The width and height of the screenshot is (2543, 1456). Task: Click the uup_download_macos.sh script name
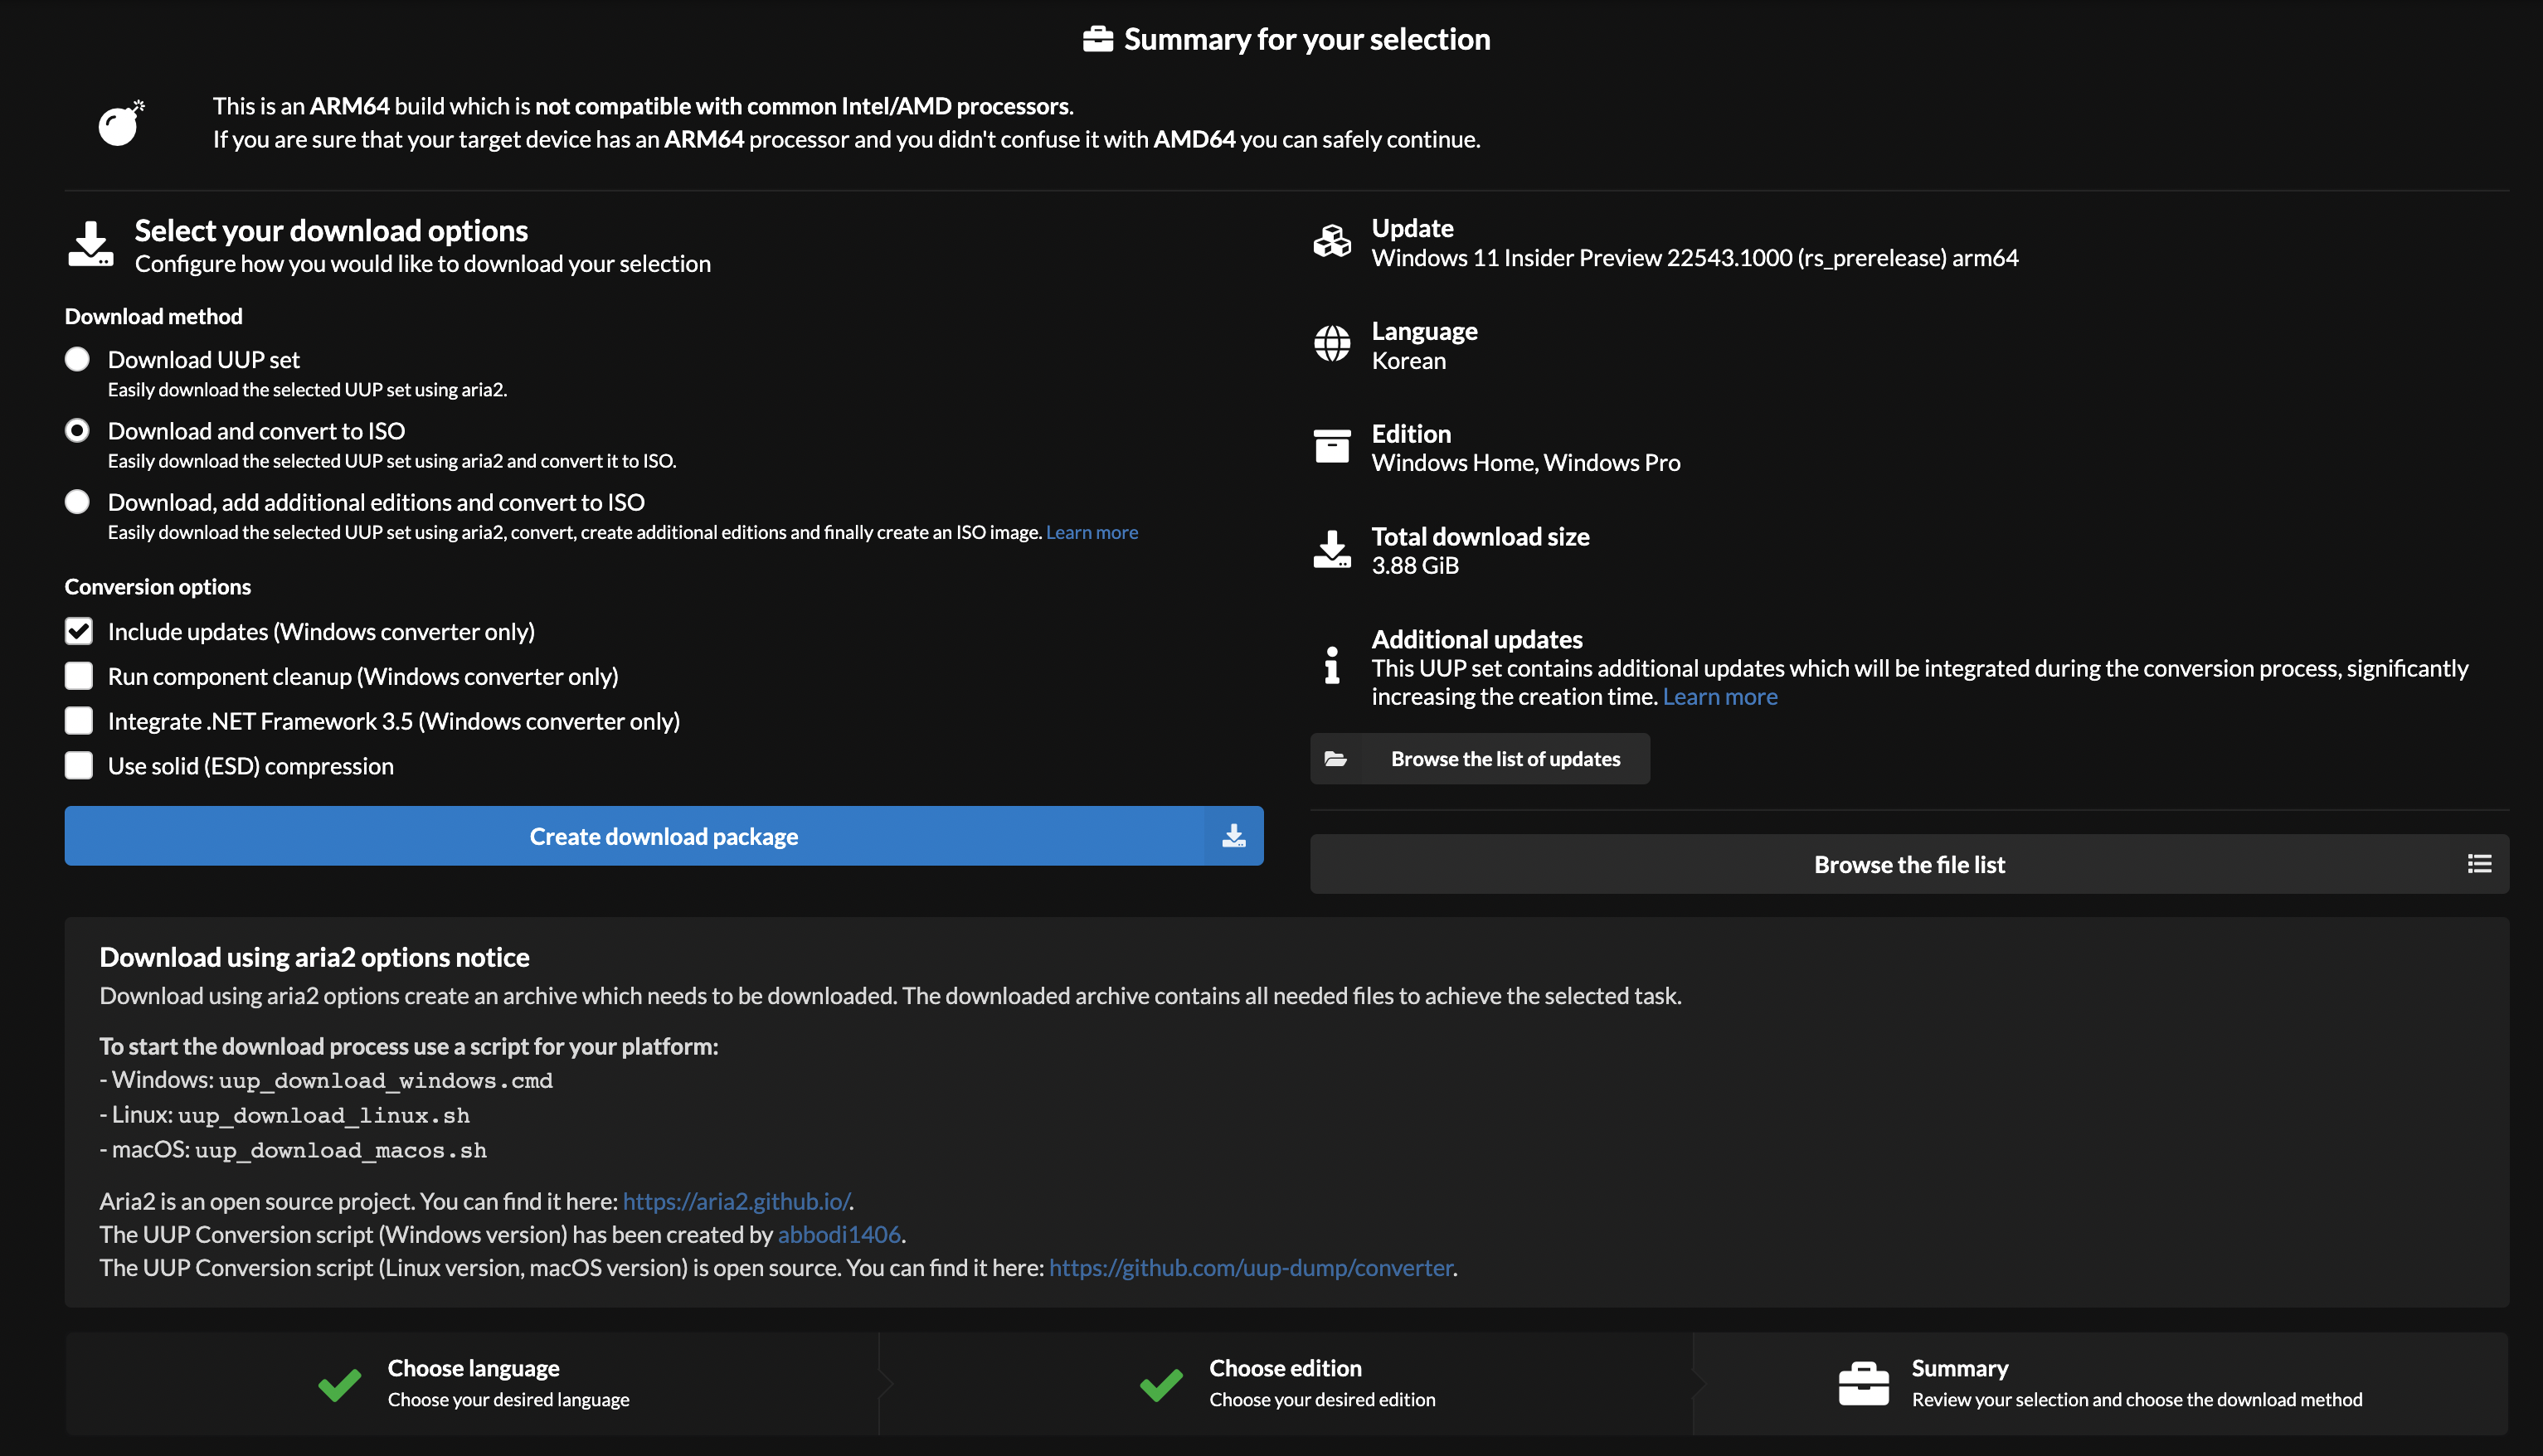point(341,1151)
